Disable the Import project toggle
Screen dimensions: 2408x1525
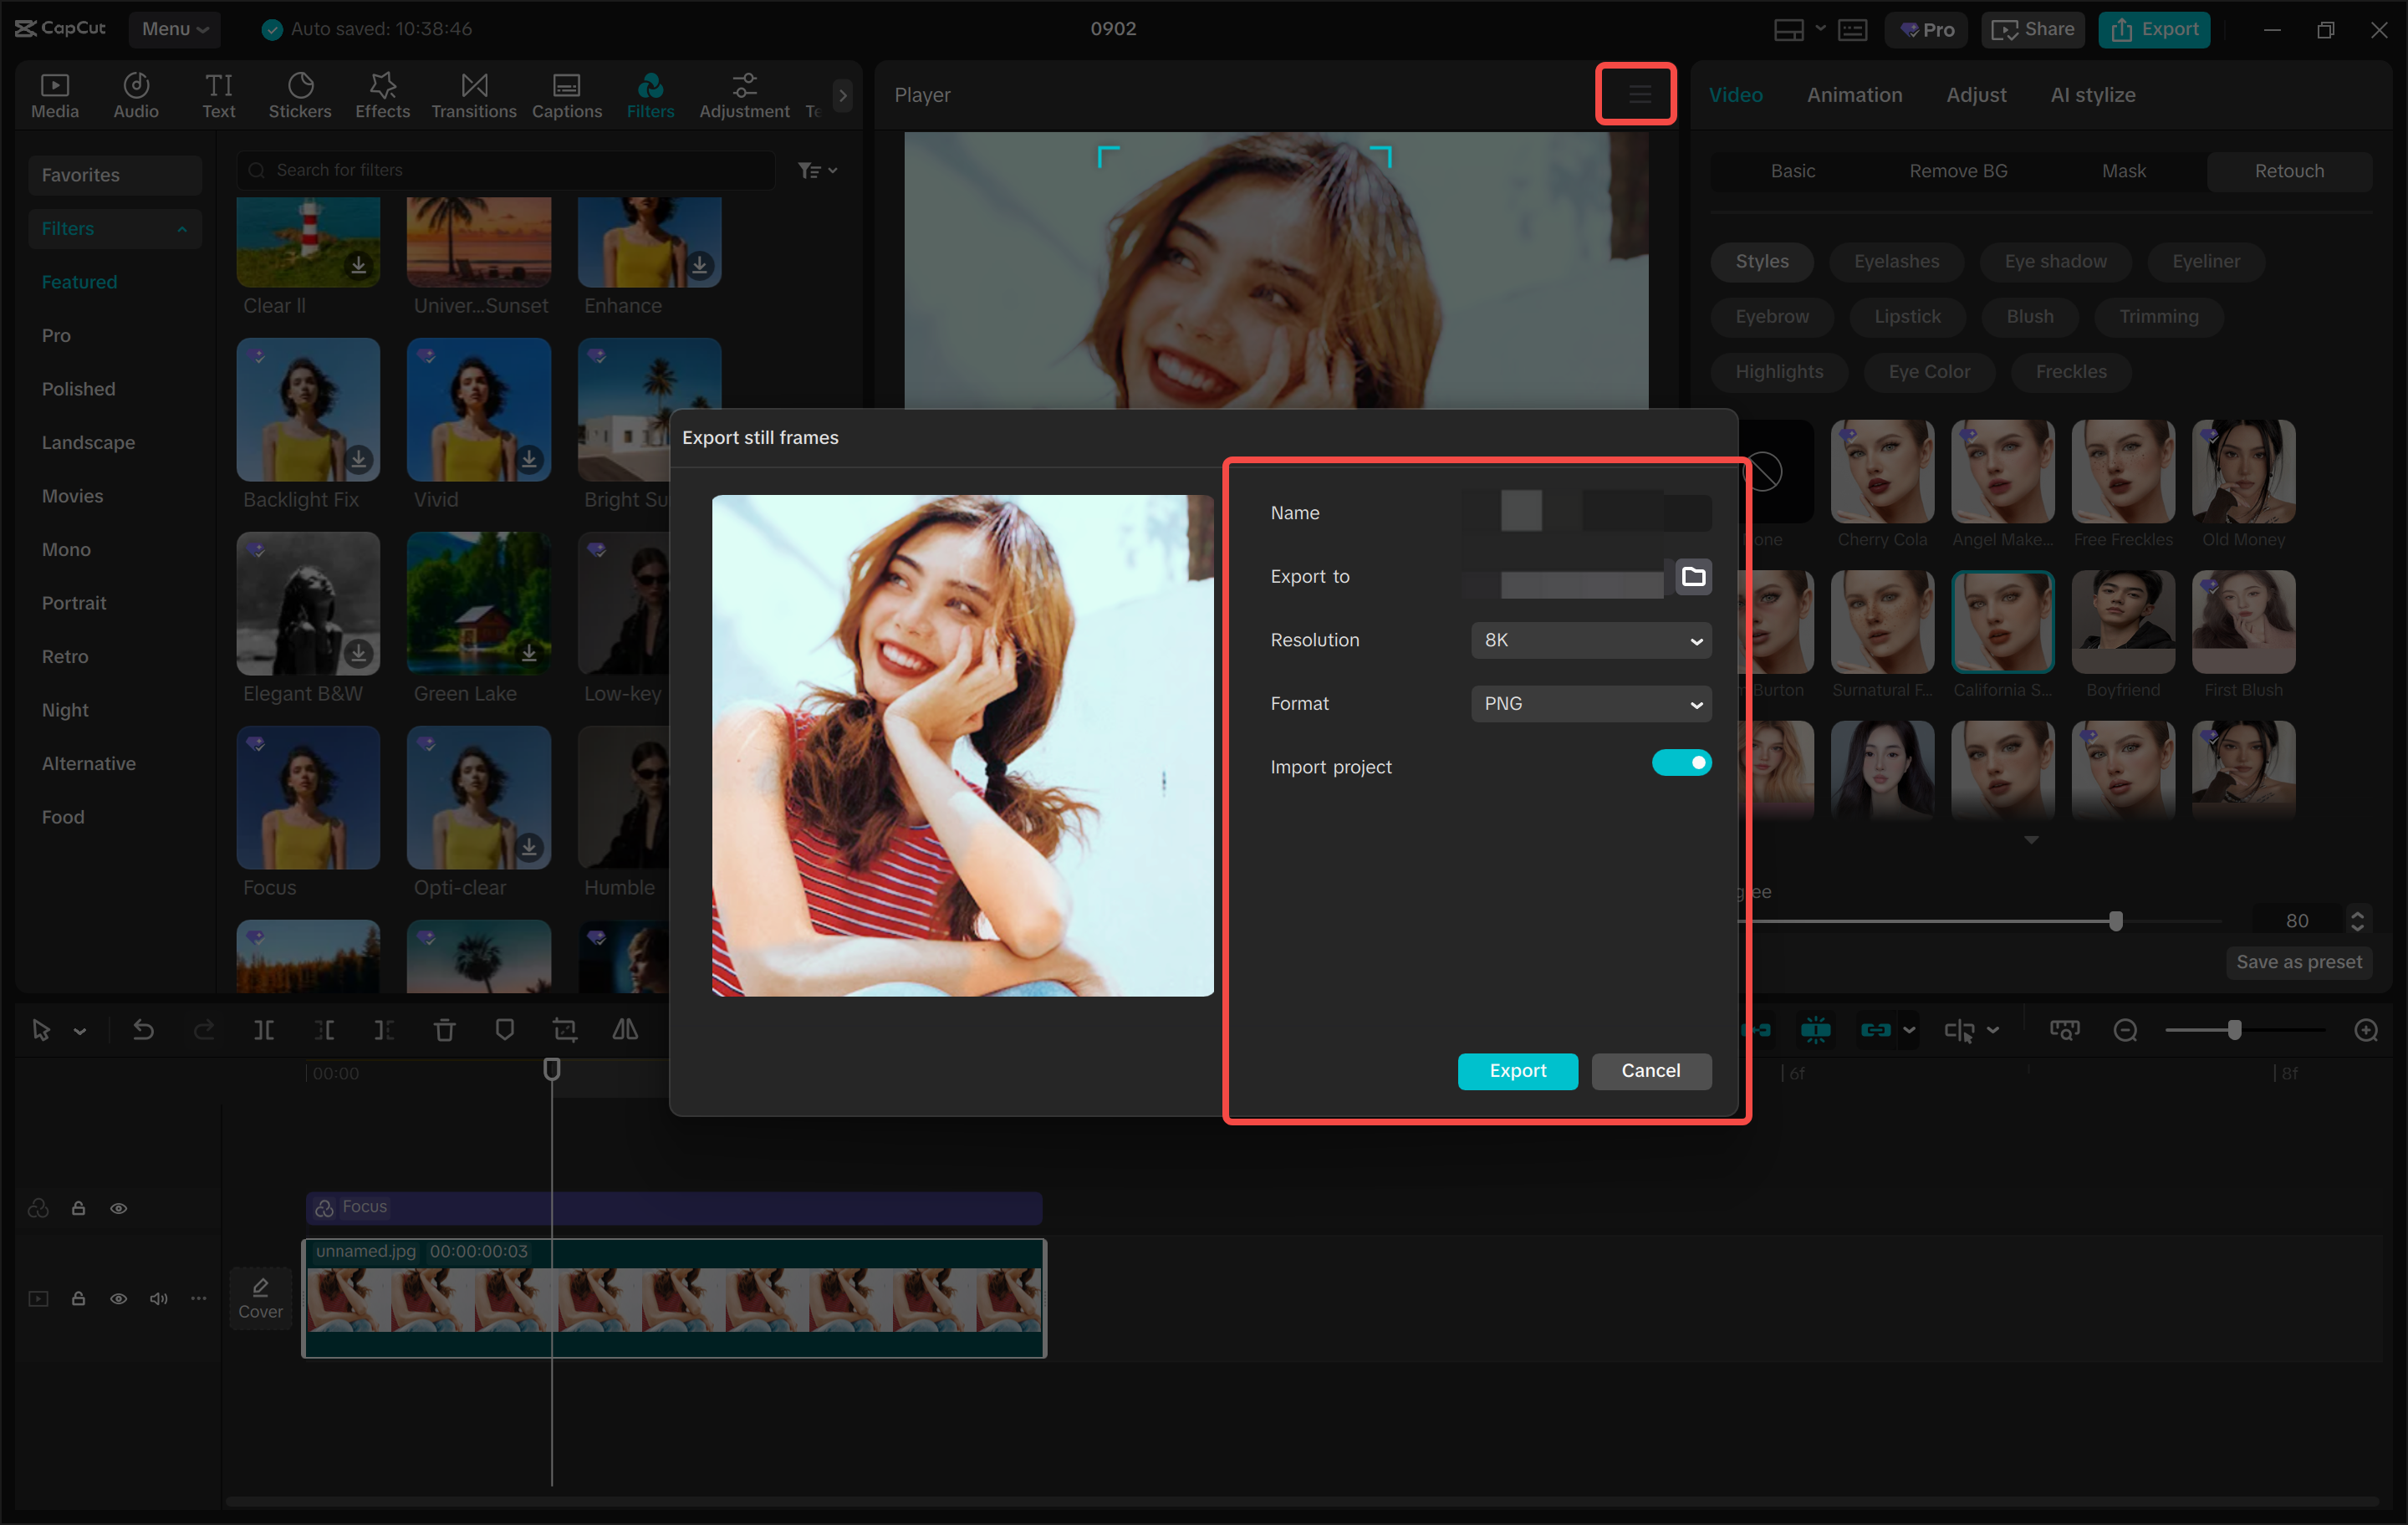point(1682,762)
